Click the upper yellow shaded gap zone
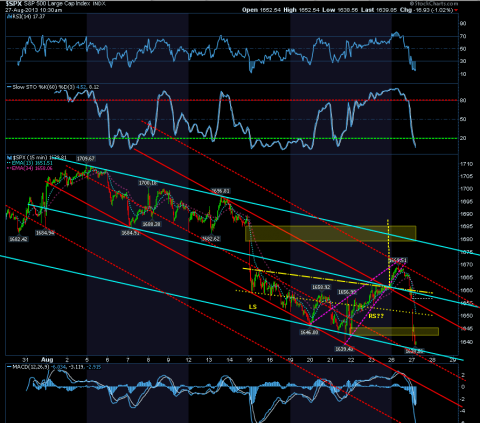The image size is (480, 423). pos(330,234)
